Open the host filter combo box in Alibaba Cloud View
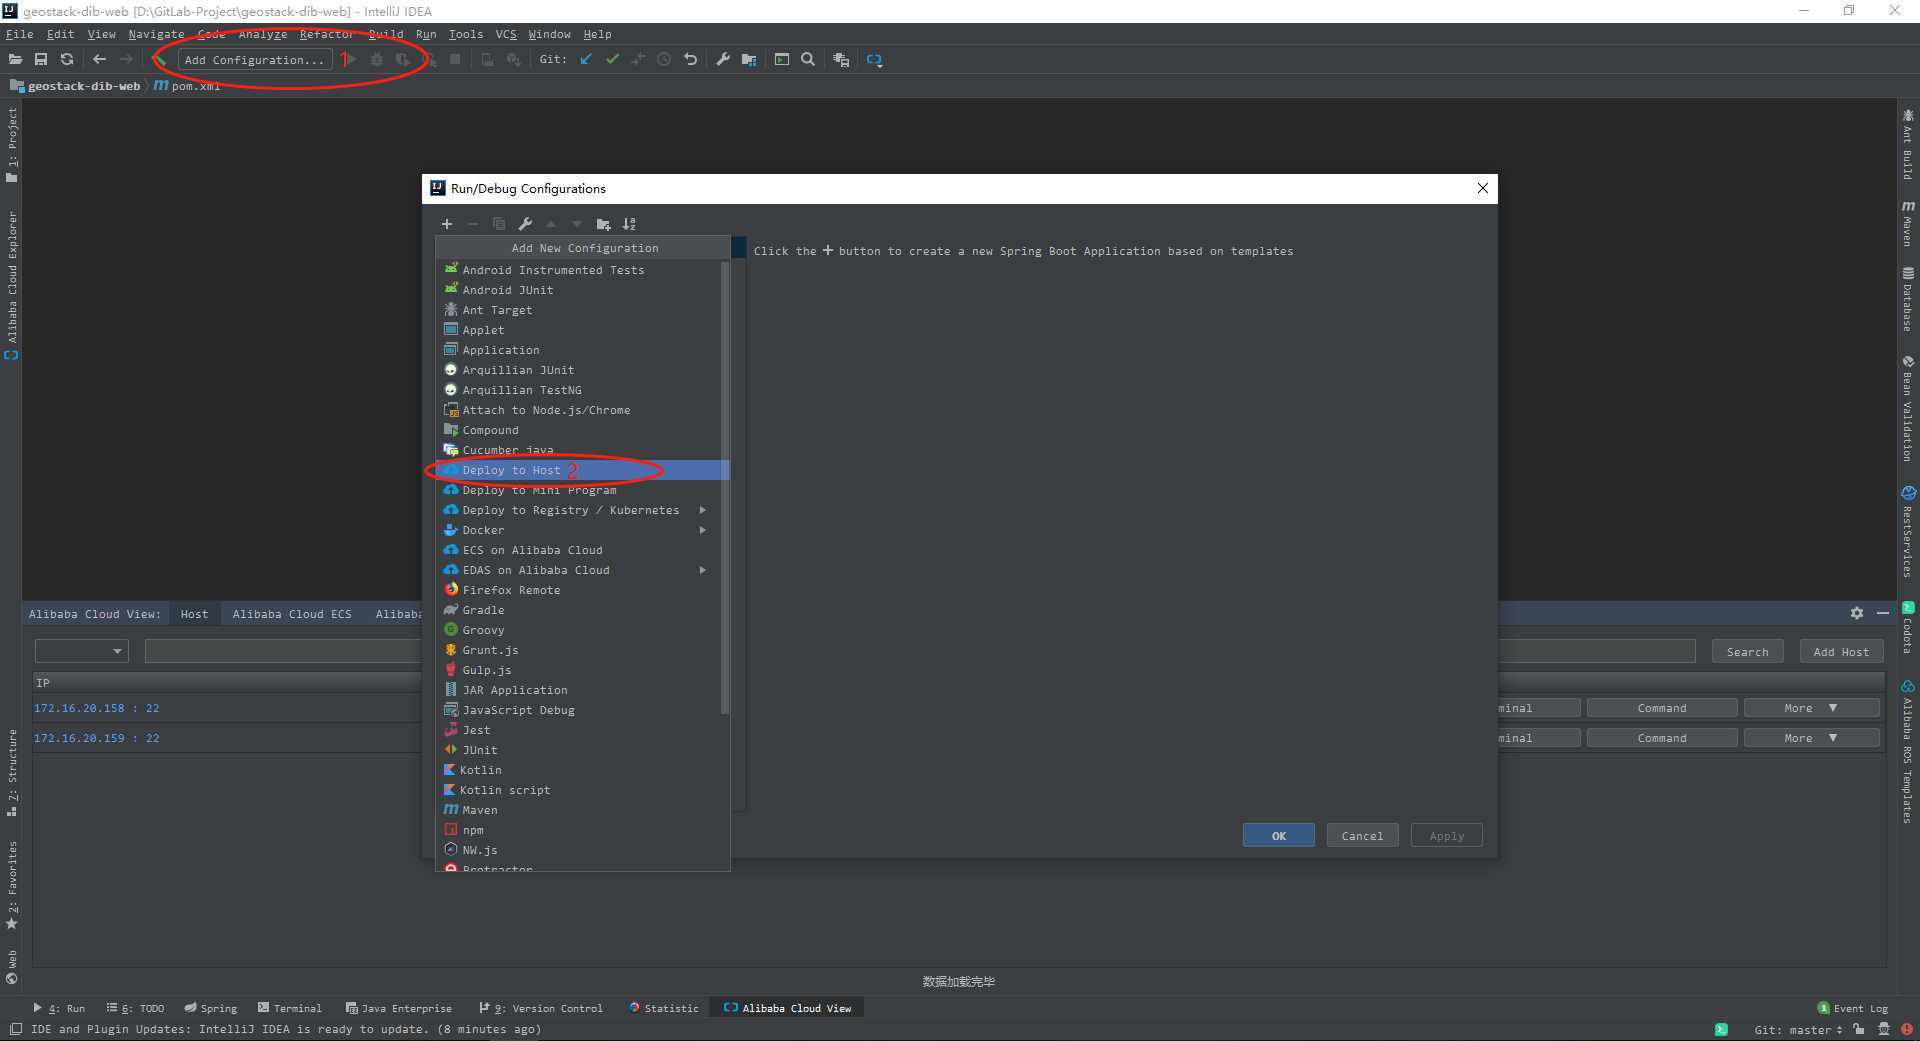Viewport: 1920px width, 1041px height. [81, 651]
